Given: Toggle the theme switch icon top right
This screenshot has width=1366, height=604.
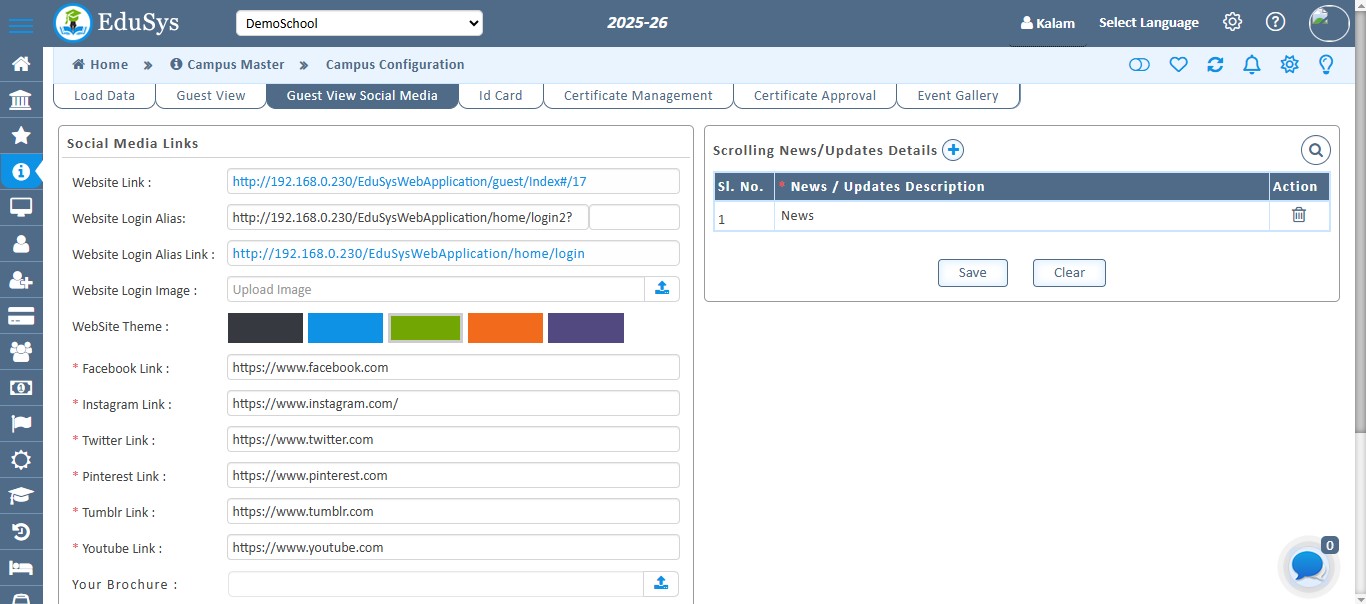Looking at the screenshot, I should [x=1139, y=63].
